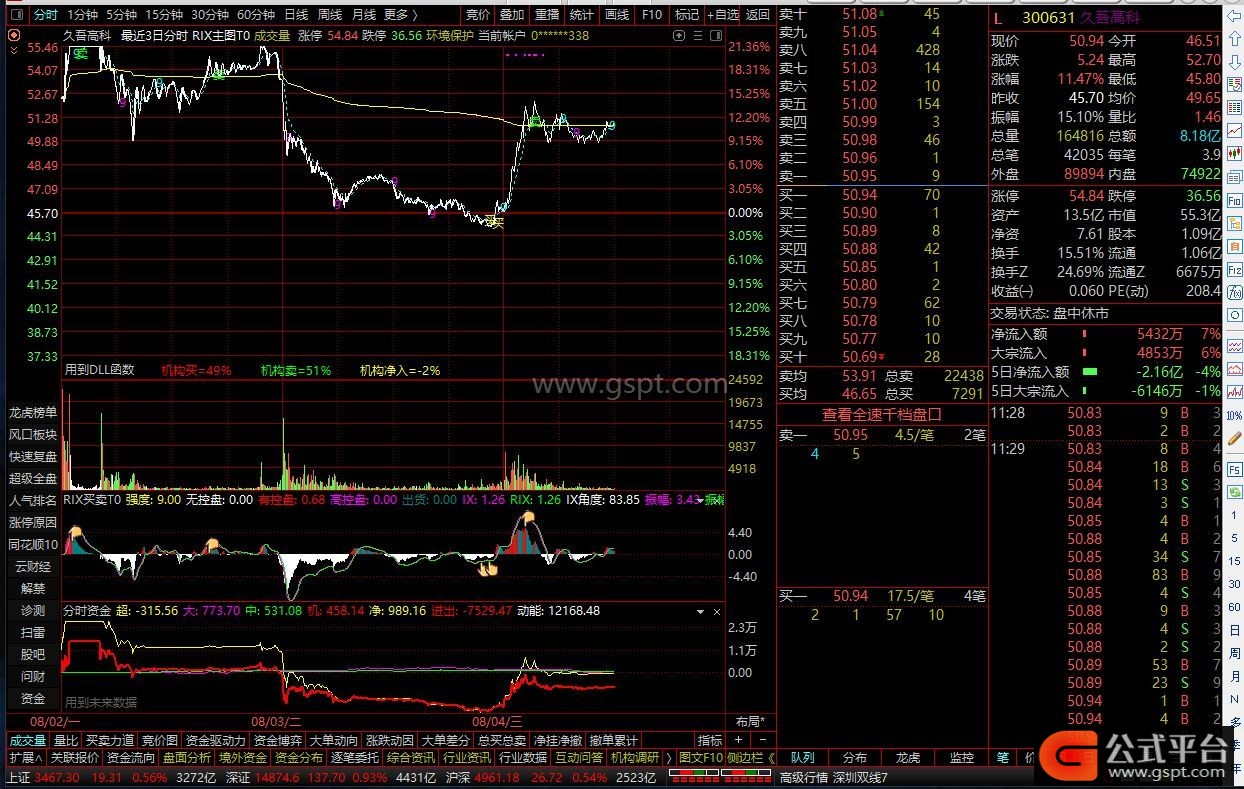Open 机构调研 bottom tab

635,758
